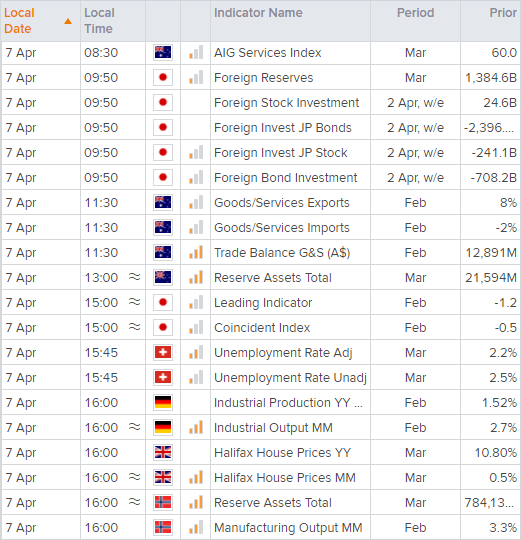Open the Coincident Index indicator
521x540 pixels.
click(x=262, y=328)
